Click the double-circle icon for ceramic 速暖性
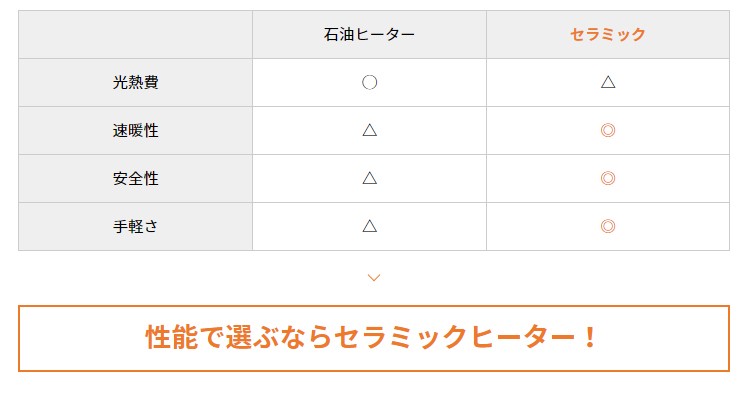Image resolution: width=748 pixels, height=410 pixels. tap(608, 130)
